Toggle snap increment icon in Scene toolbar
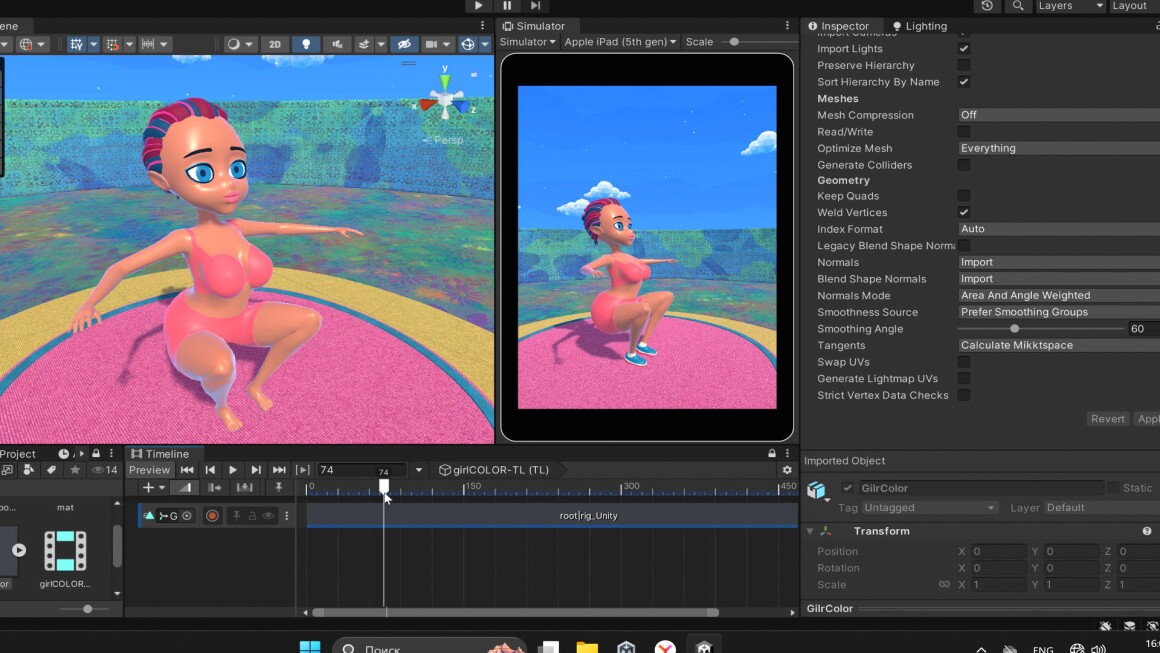Viewport: 1160px width, 653px height. (112, 44)
